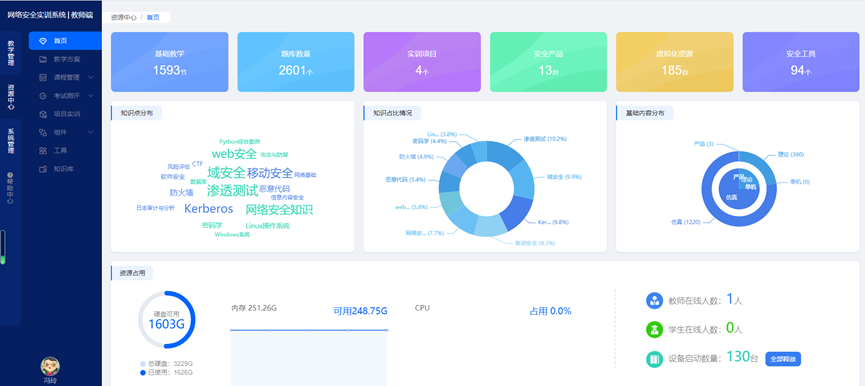Click the diamond icon beside 首页
This screenshot has width=865, height=386.
43,41
